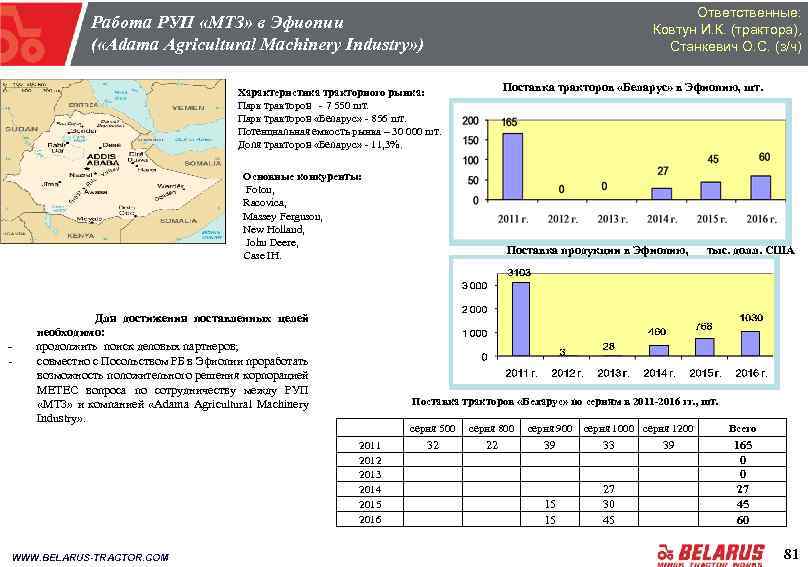This screenshot has height=567, width=808.
Task: Click the 'ADDIS ABABA' label on the map
Action: point(102,160)
